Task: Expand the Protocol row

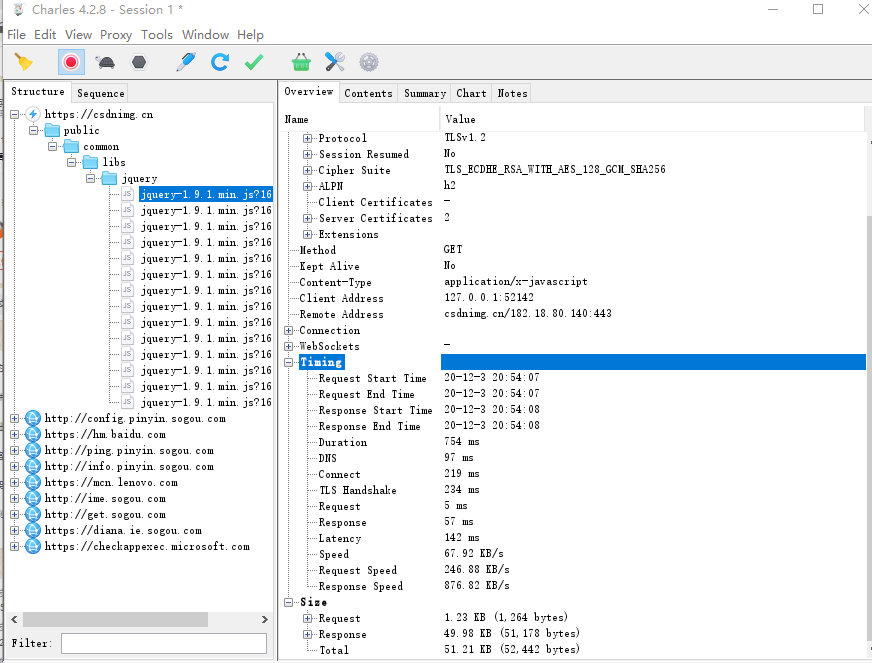Action: pos(307,138)
